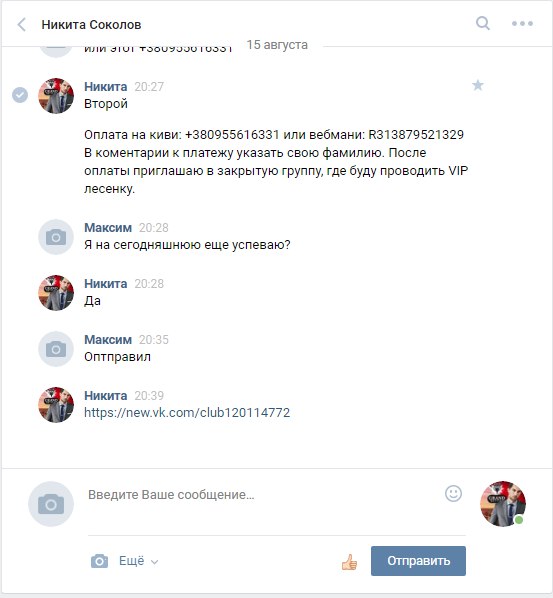
Task: Open the new.vk.com/club120114772 link
Action: point(187,412)
